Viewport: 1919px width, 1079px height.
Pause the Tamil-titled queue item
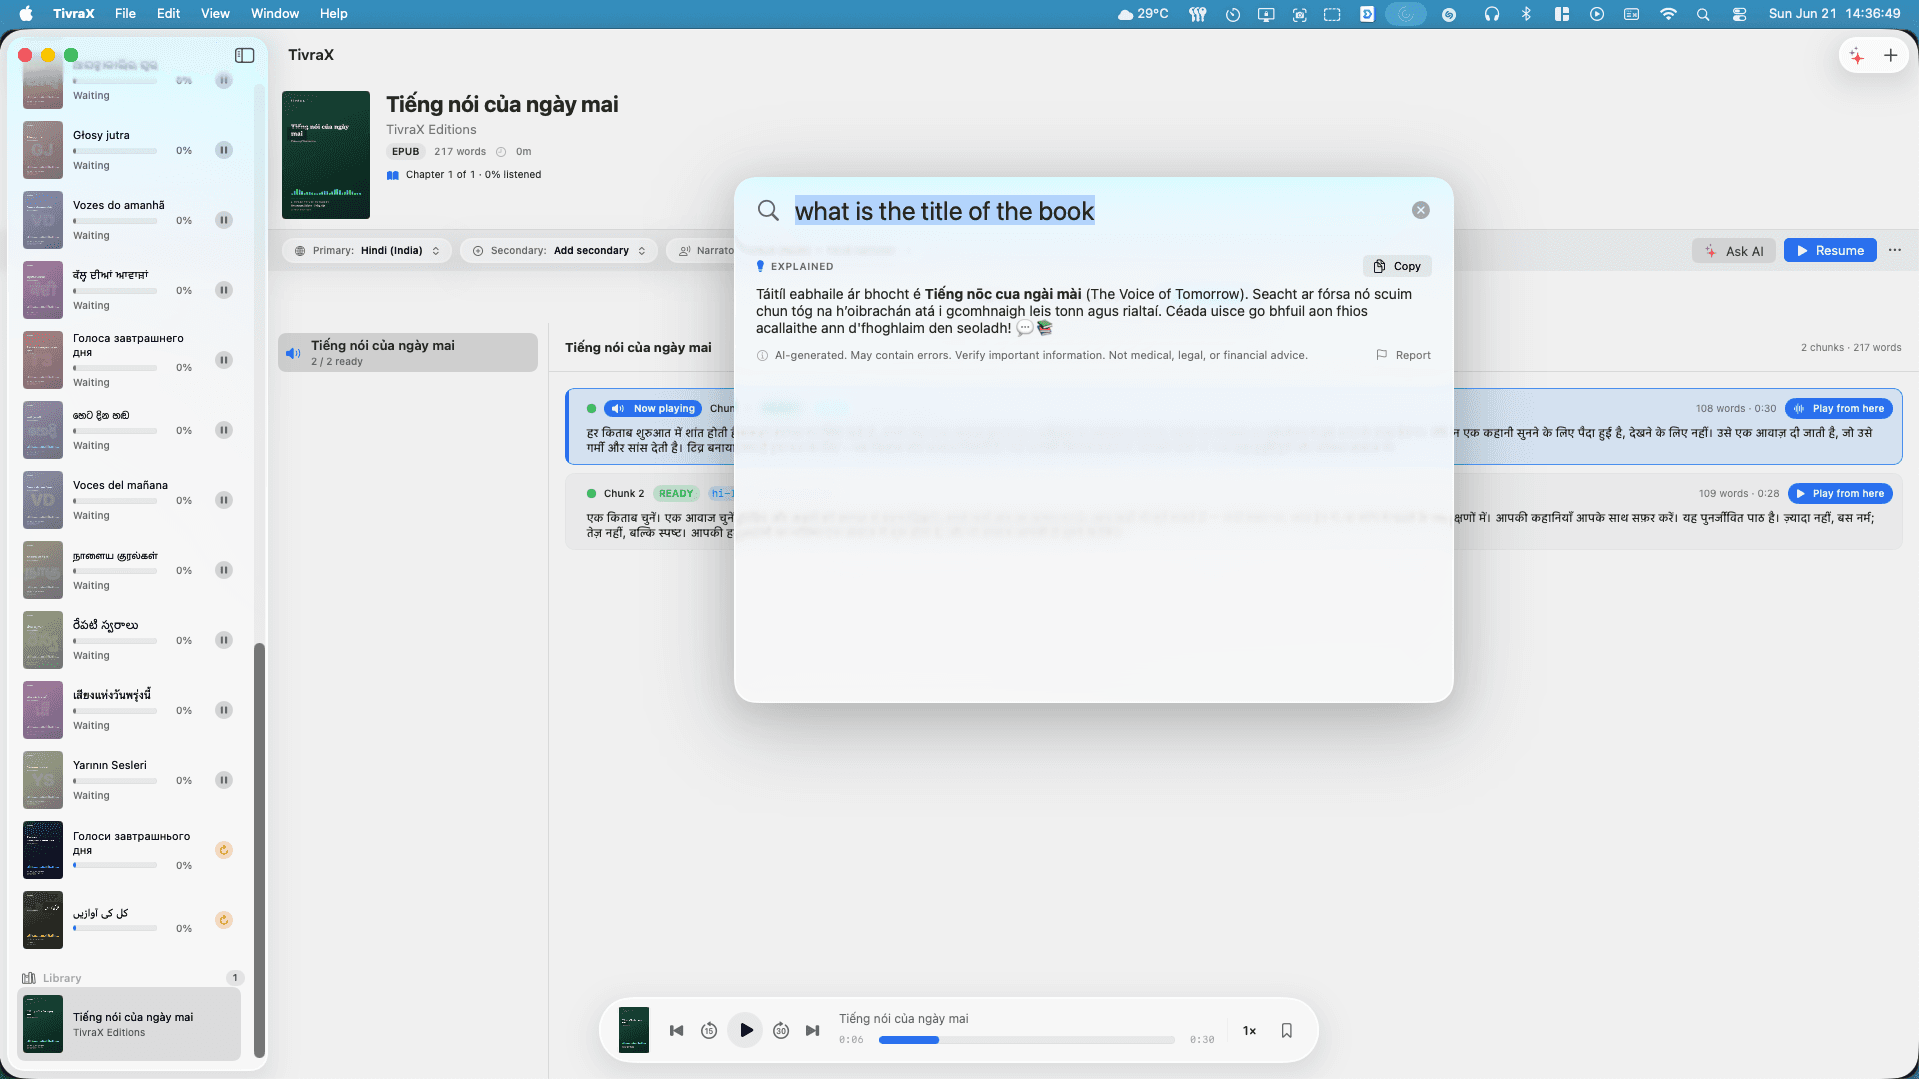point(224,570)
